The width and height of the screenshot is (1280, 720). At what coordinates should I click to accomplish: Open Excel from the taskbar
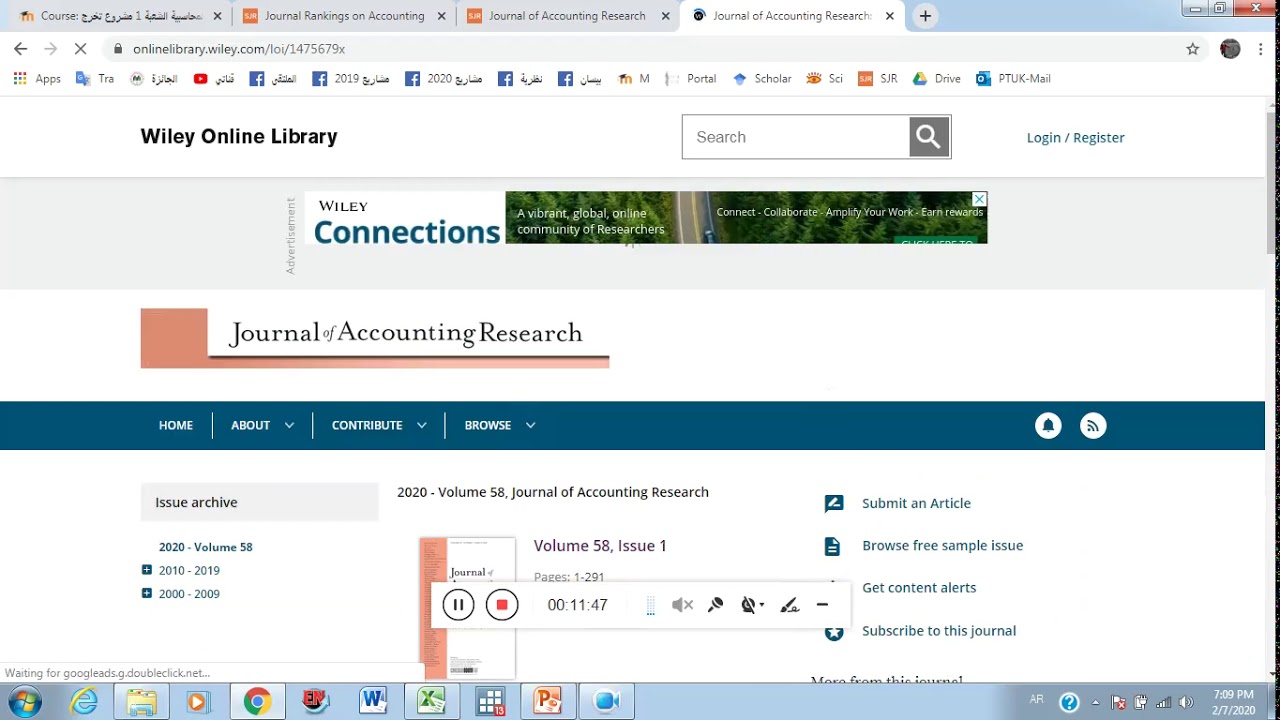point(431,702)
